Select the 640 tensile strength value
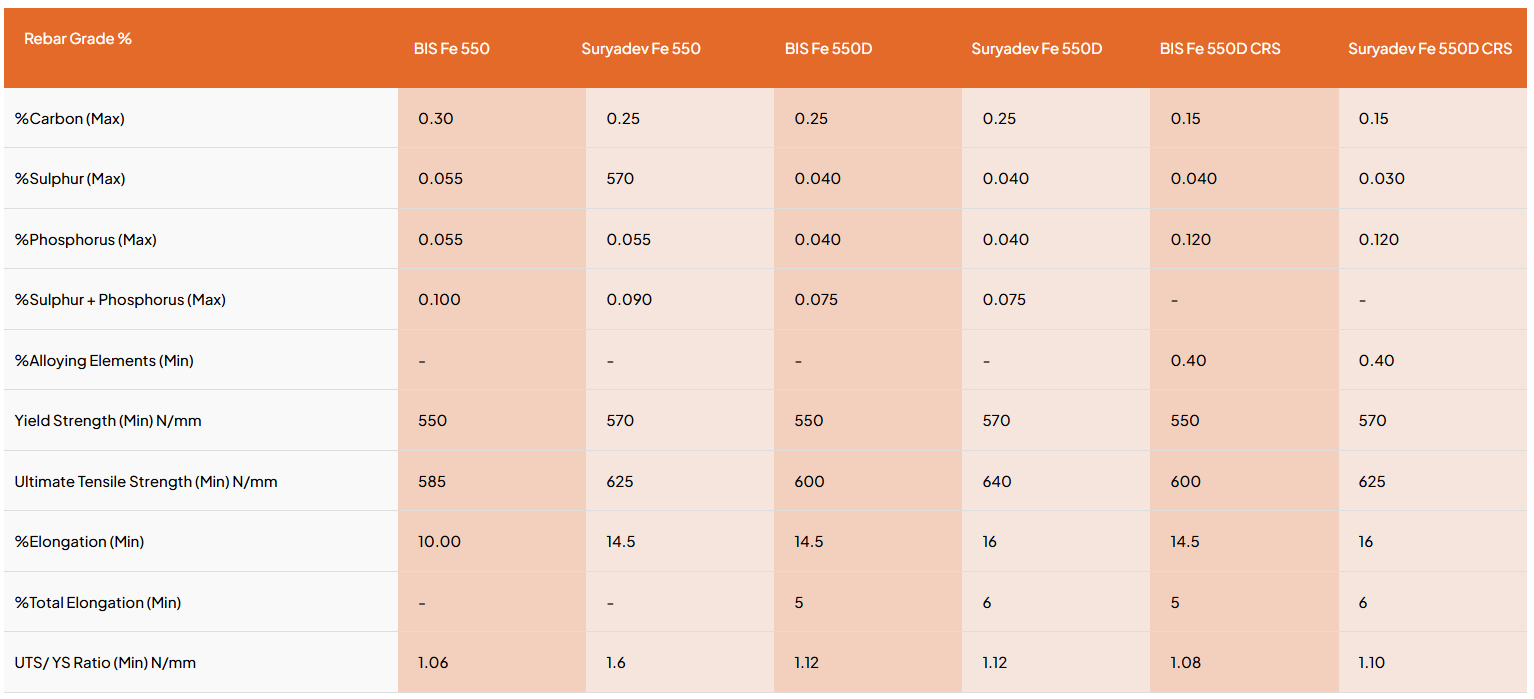 click(997, 482)
